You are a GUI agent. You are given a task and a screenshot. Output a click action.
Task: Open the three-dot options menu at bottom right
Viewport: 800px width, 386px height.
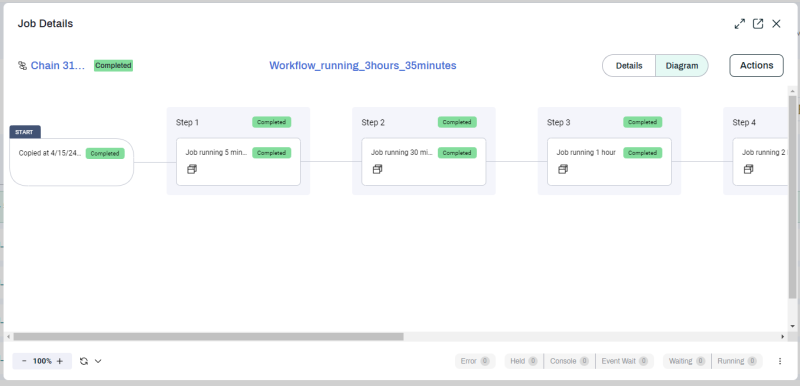click(780, 361)
